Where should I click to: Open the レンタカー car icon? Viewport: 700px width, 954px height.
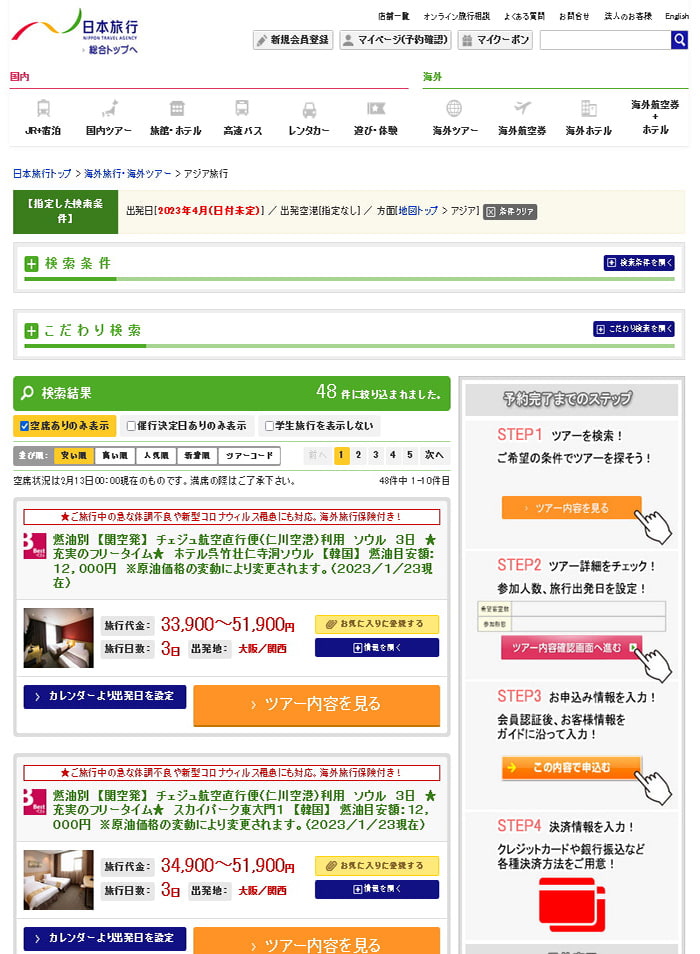309,109
